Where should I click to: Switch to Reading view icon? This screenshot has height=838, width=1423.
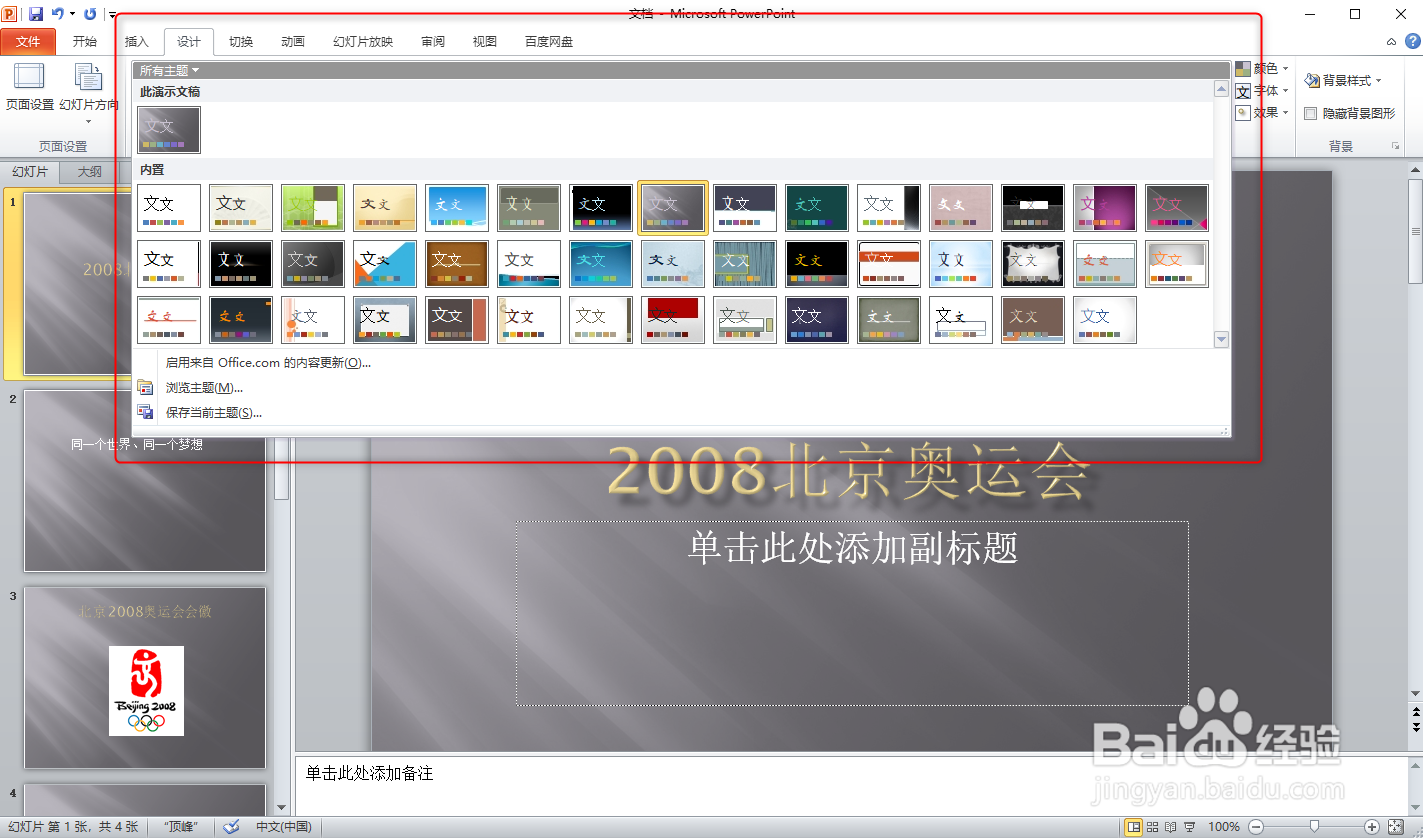click(x=1173, y=827)
